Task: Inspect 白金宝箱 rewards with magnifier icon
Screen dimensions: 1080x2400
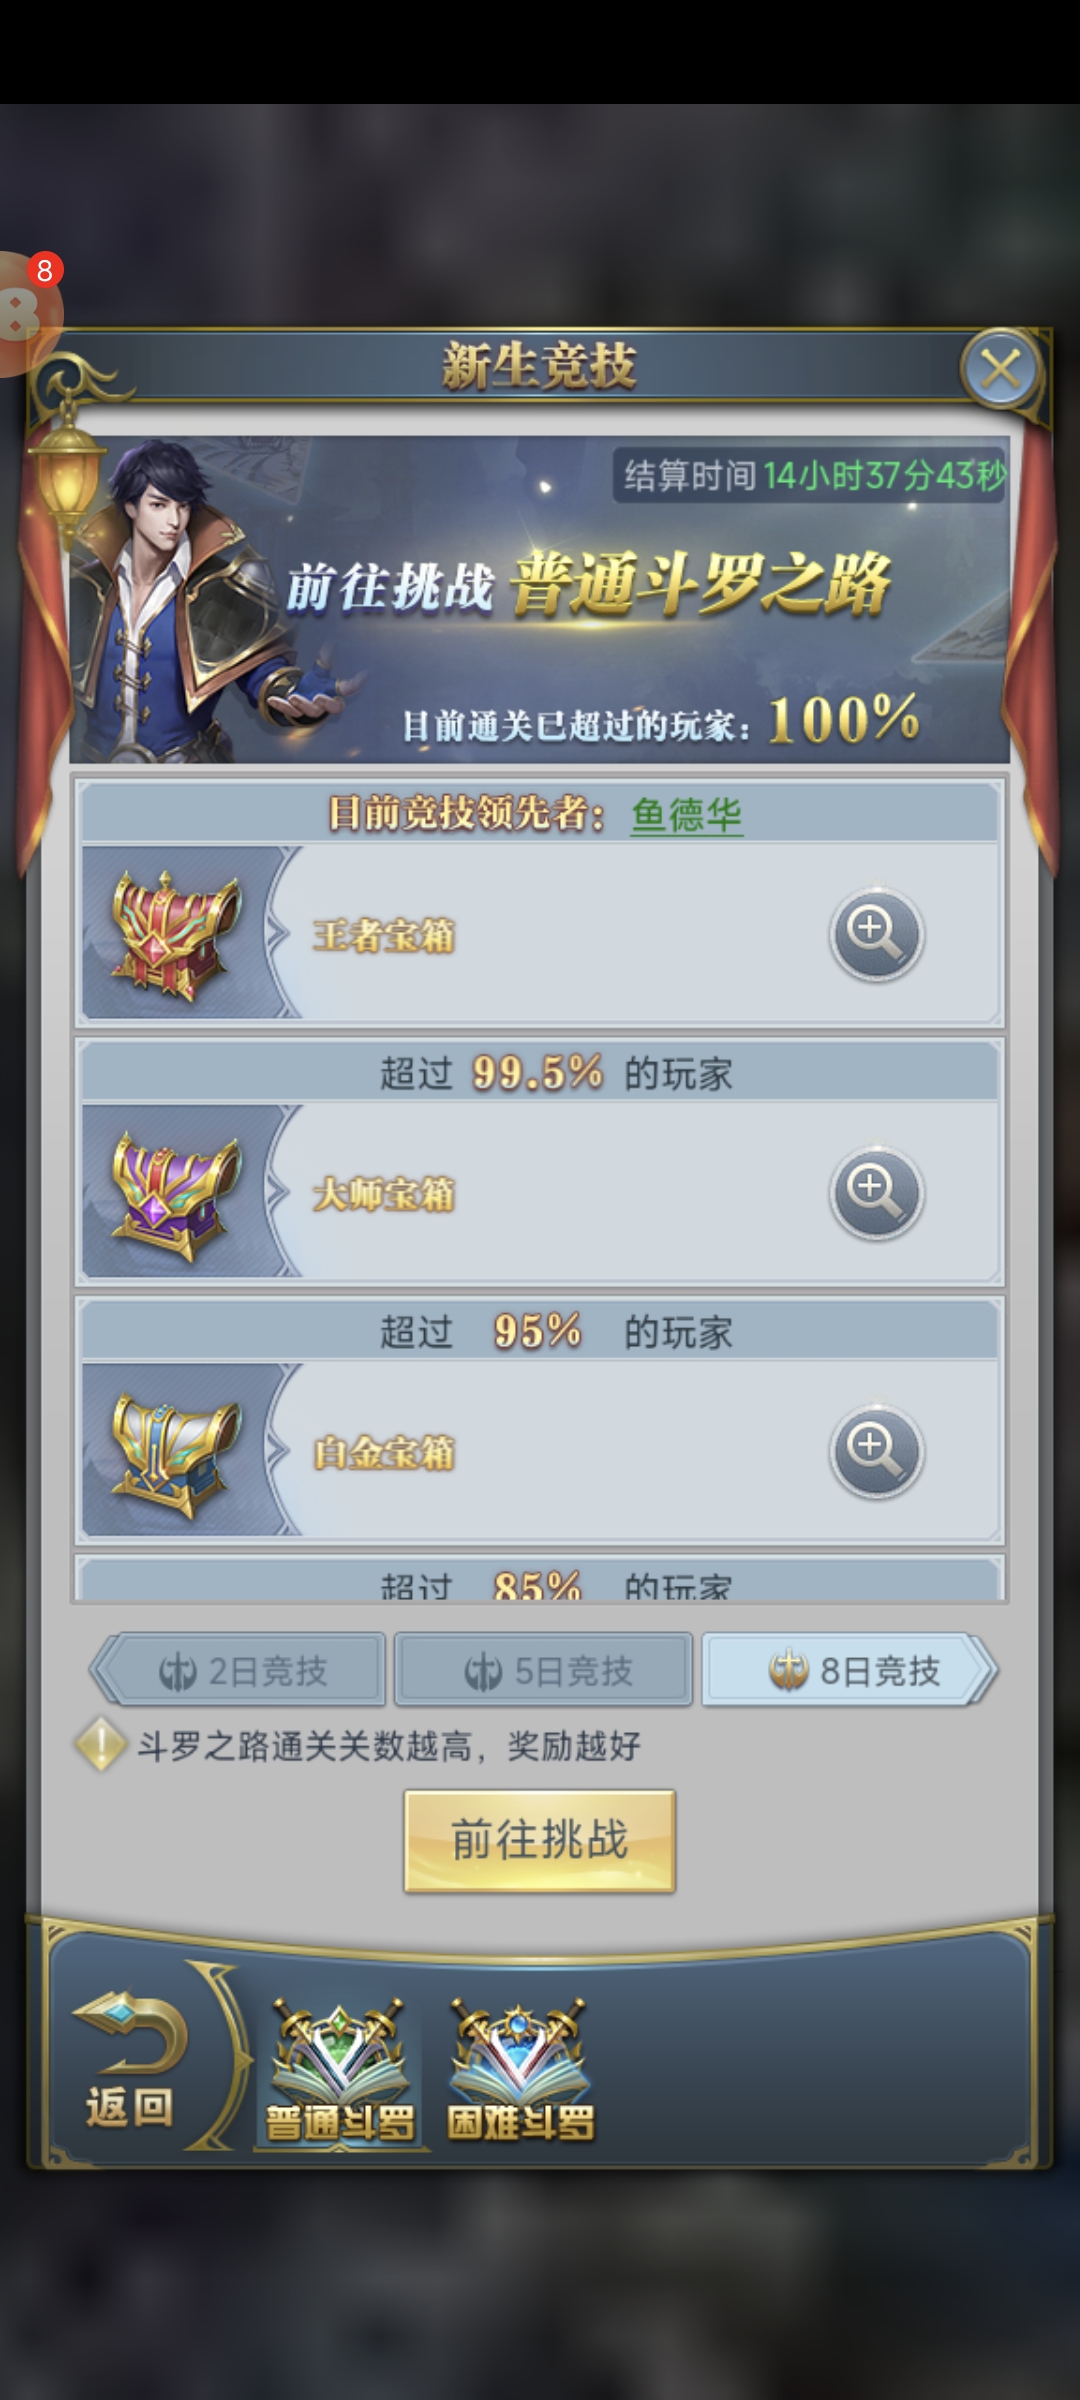Action: (876, 1451)
